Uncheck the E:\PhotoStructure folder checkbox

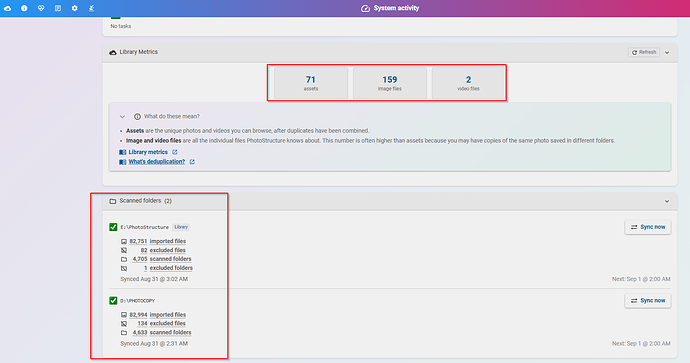(x=113, y=227)
